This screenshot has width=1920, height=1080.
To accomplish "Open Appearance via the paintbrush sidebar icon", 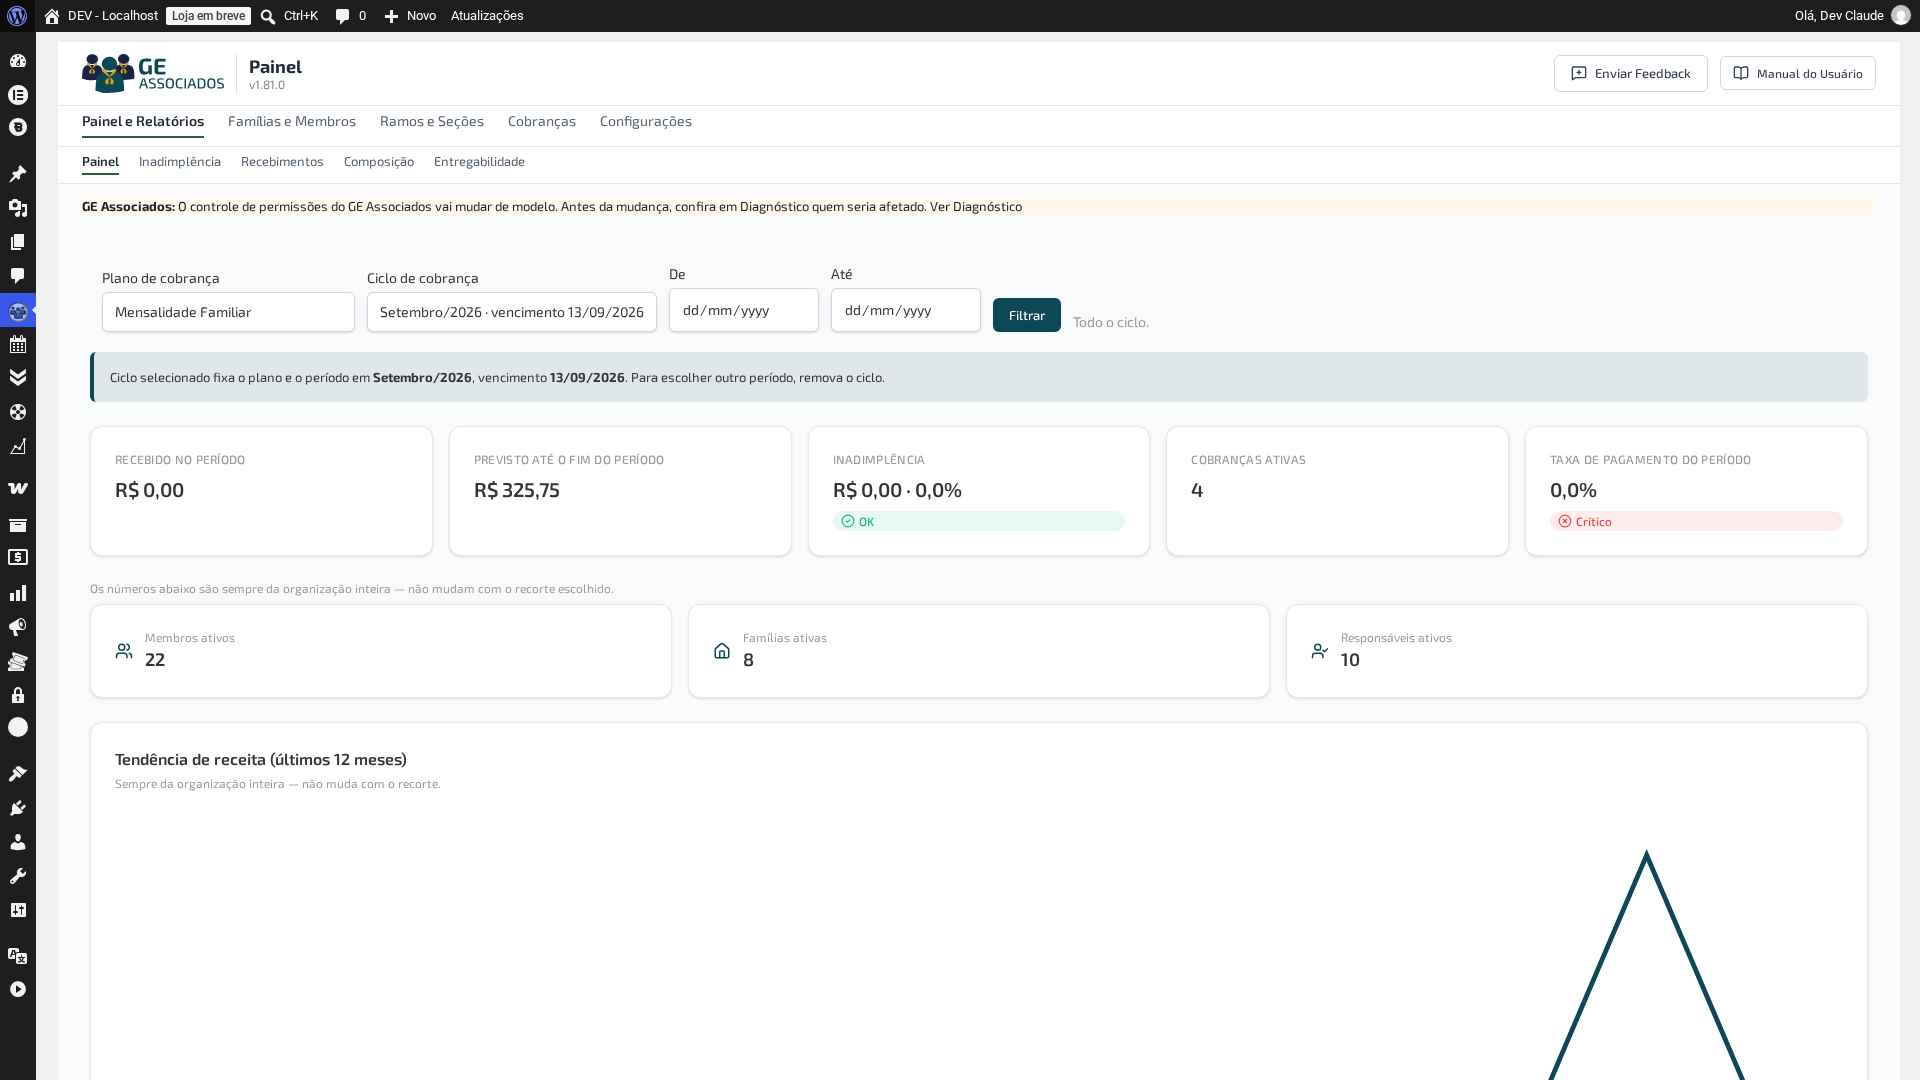I will coord(18,774).
